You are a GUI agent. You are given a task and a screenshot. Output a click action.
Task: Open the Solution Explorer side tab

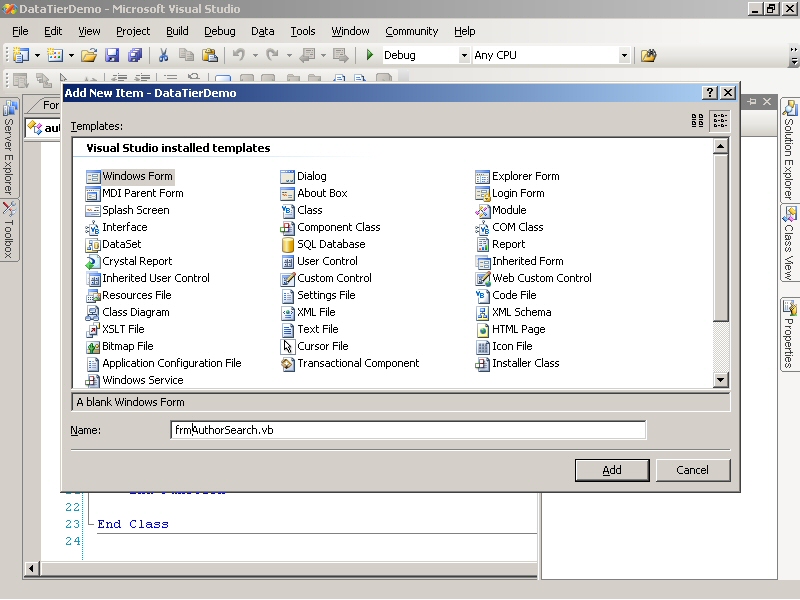(789, 150)
